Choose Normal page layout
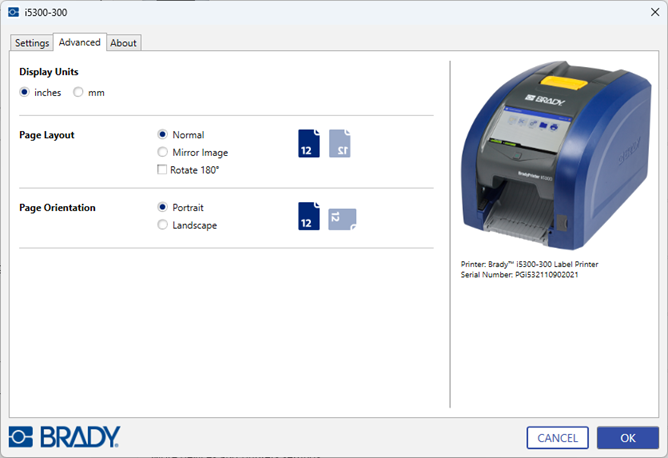 point(163,134)
